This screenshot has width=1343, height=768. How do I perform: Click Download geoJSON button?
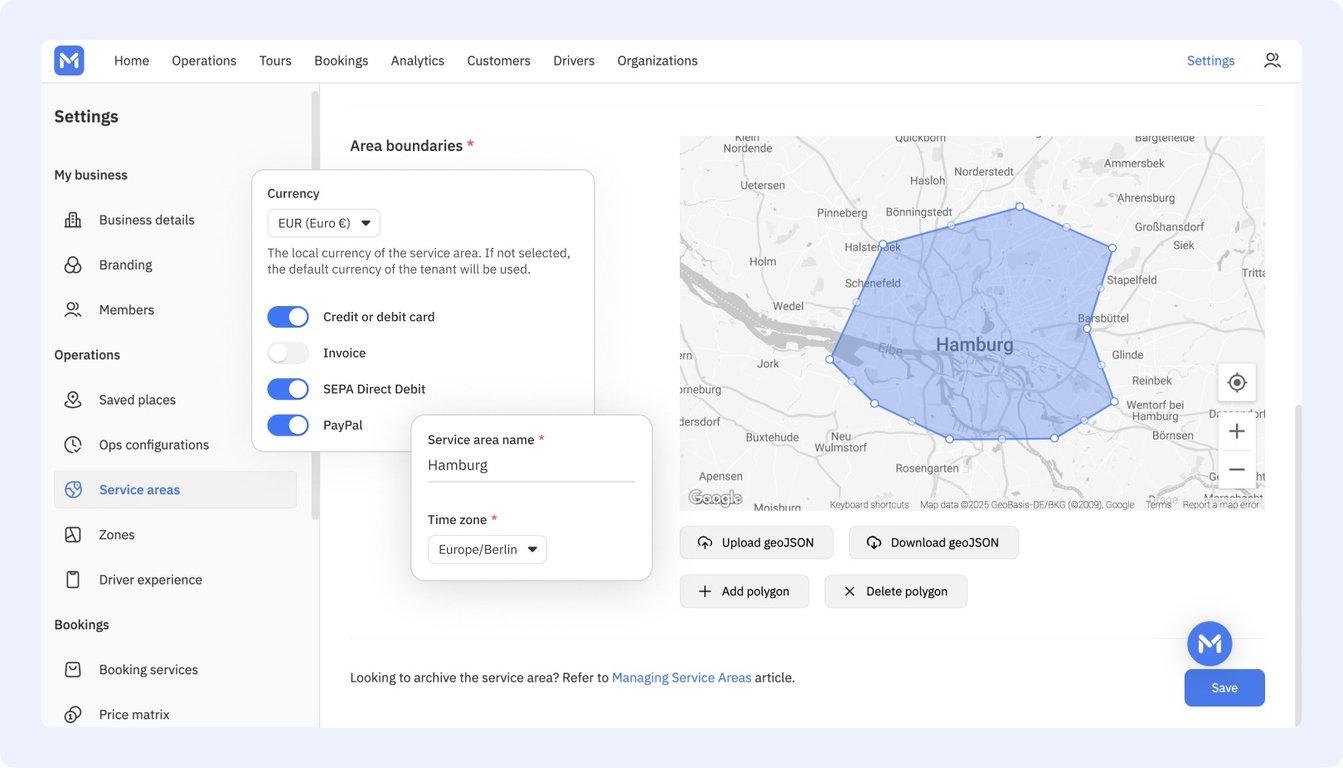933,543
